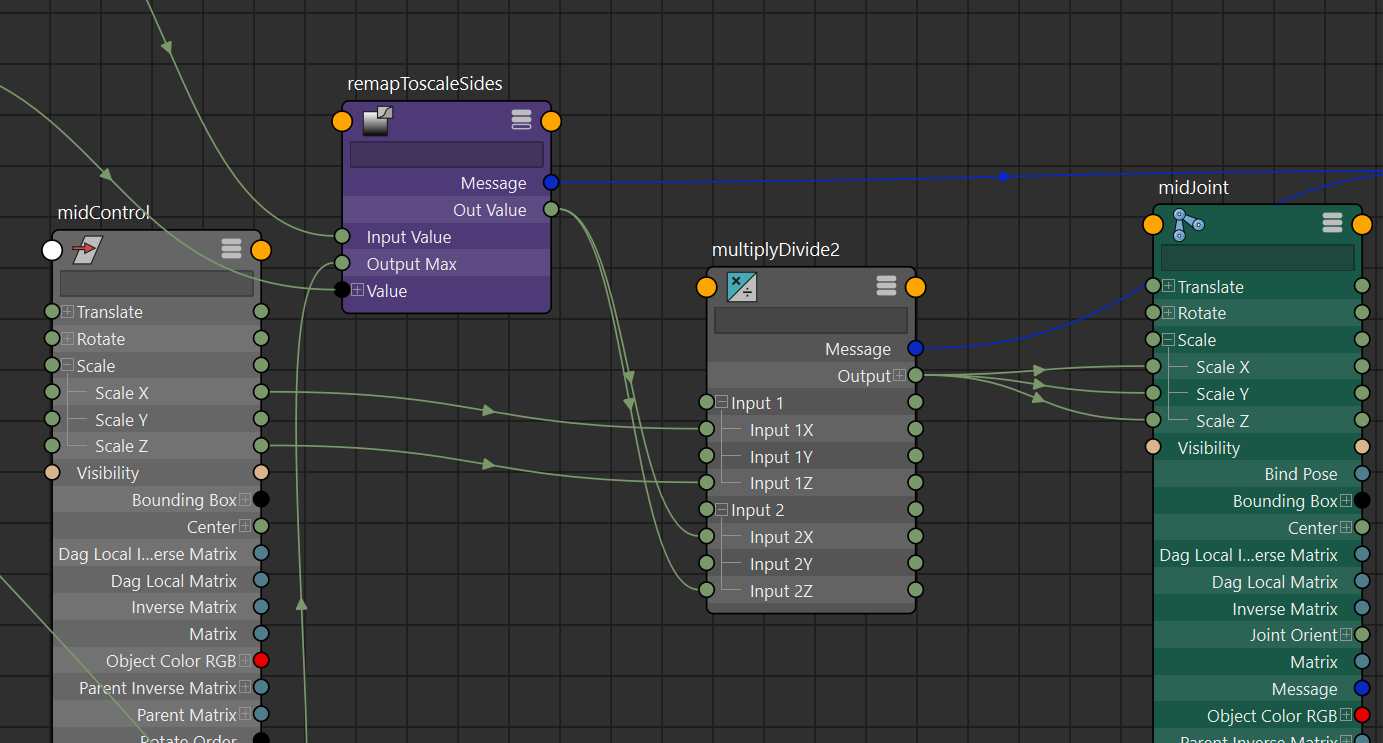Viewport: 1383px width, 743px height.
Task: Click the orange output port on remapToscaleSides header
Action: point(550,122)
